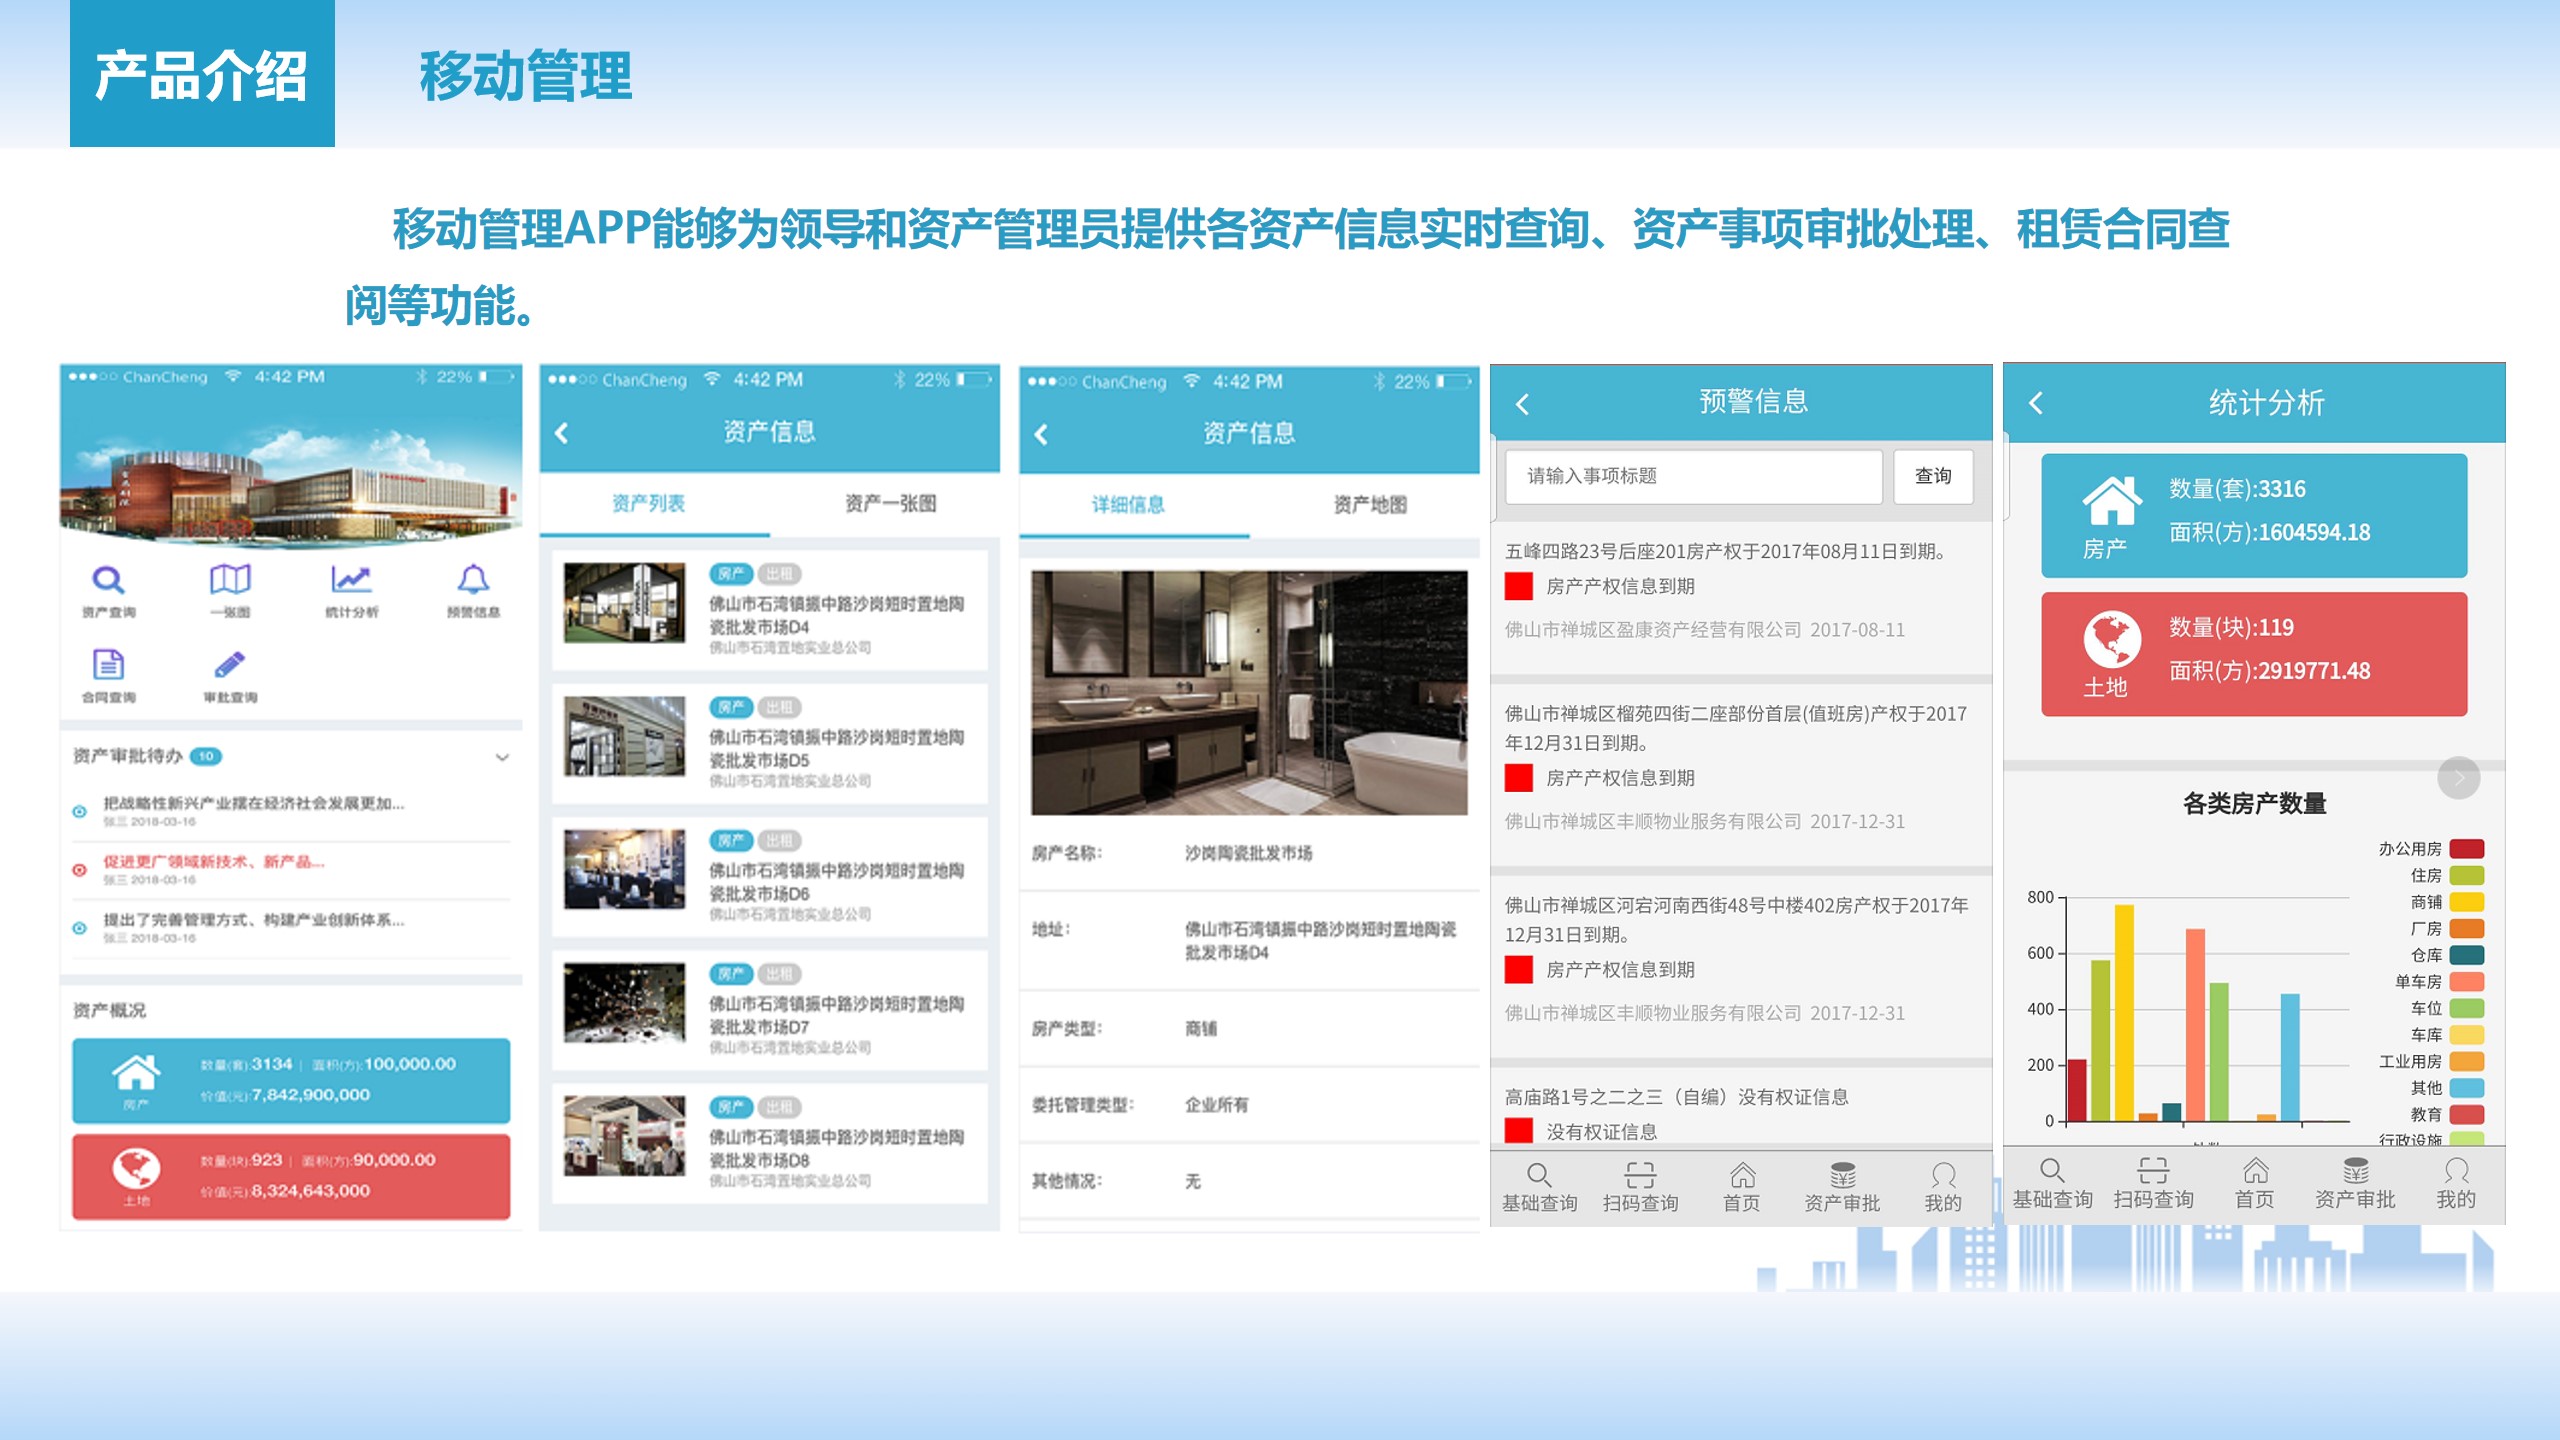Open 统计分析 chart icon on home

point(351,582)
